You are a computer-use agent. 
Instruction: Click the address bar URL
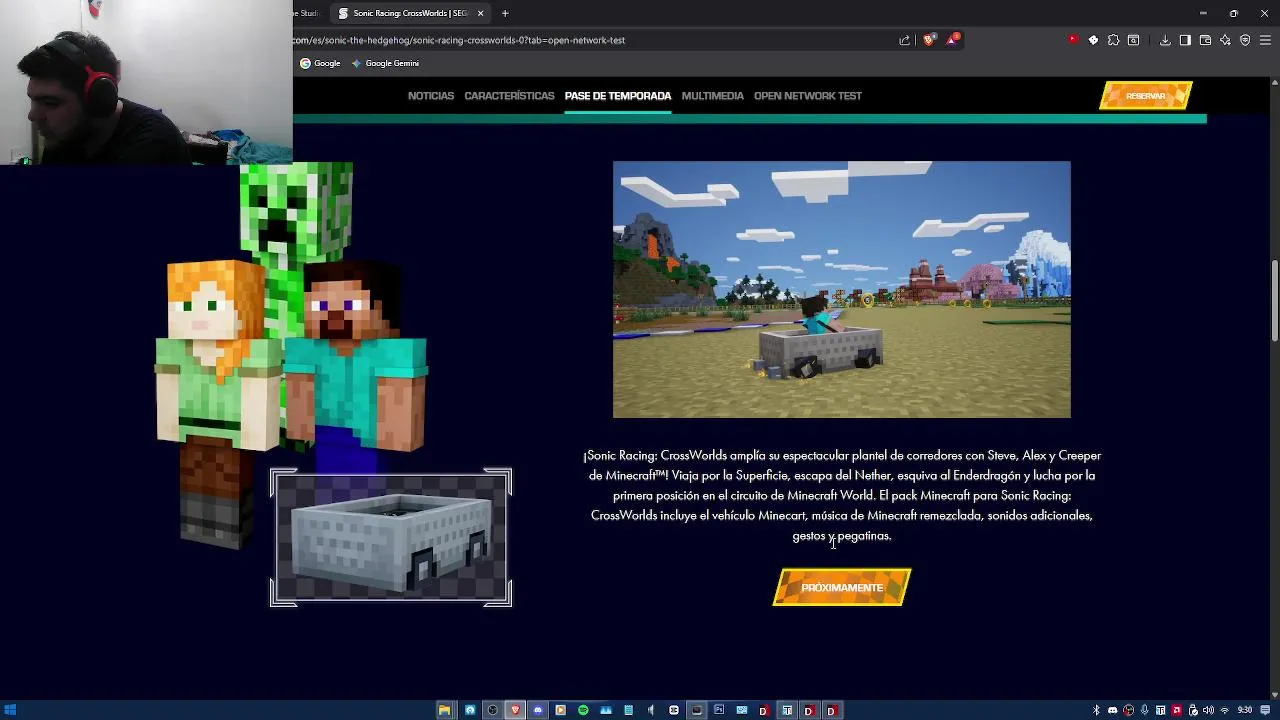point(459,40)
